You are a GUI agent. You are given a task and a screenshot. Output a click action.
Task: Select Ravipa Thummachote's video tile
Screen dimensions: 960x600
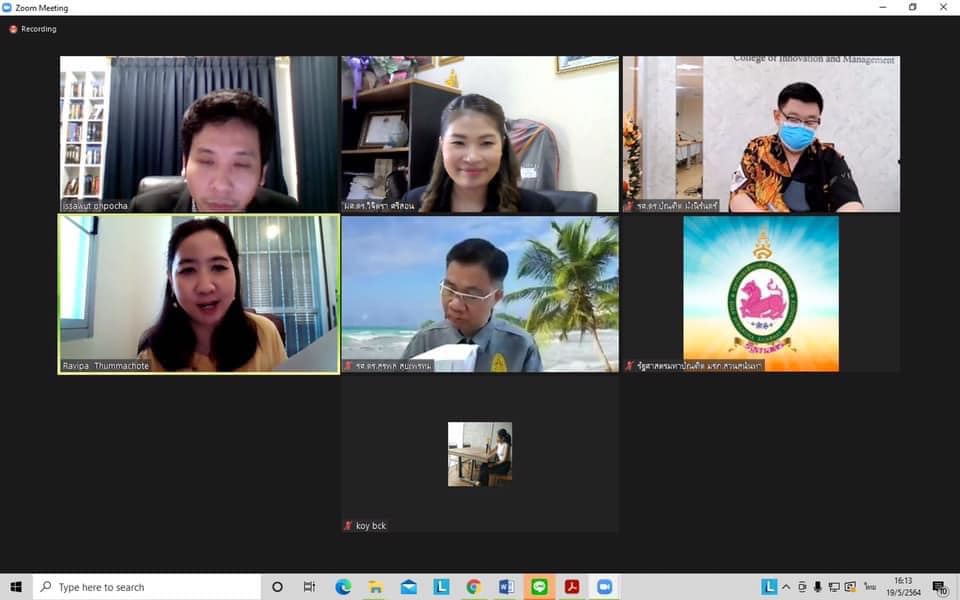click(199, 293)
